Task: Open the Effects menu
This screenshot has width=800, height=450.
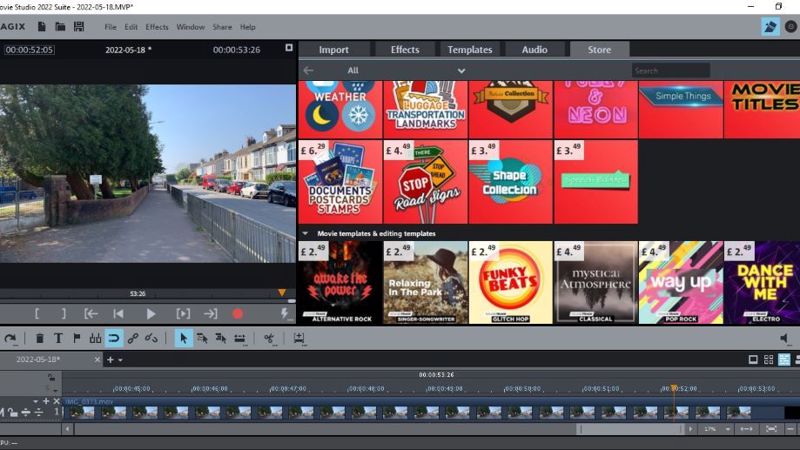Action: point(157,27)
